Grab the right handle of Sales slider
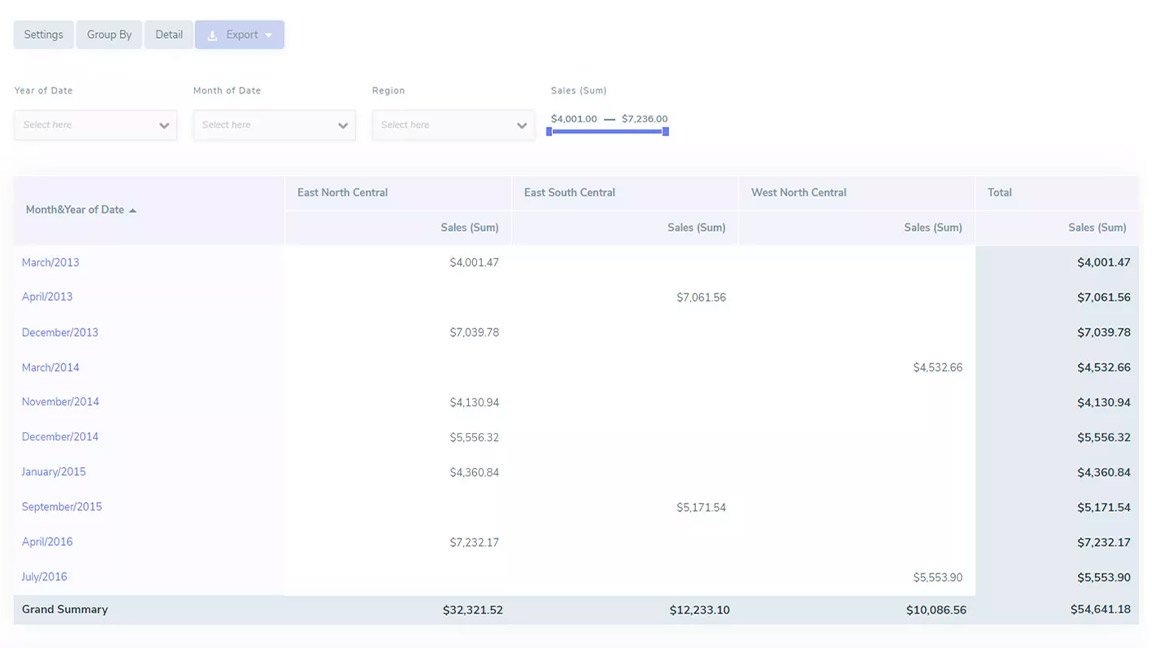This screenshot has width=1152, height=648. click(666, 131)
